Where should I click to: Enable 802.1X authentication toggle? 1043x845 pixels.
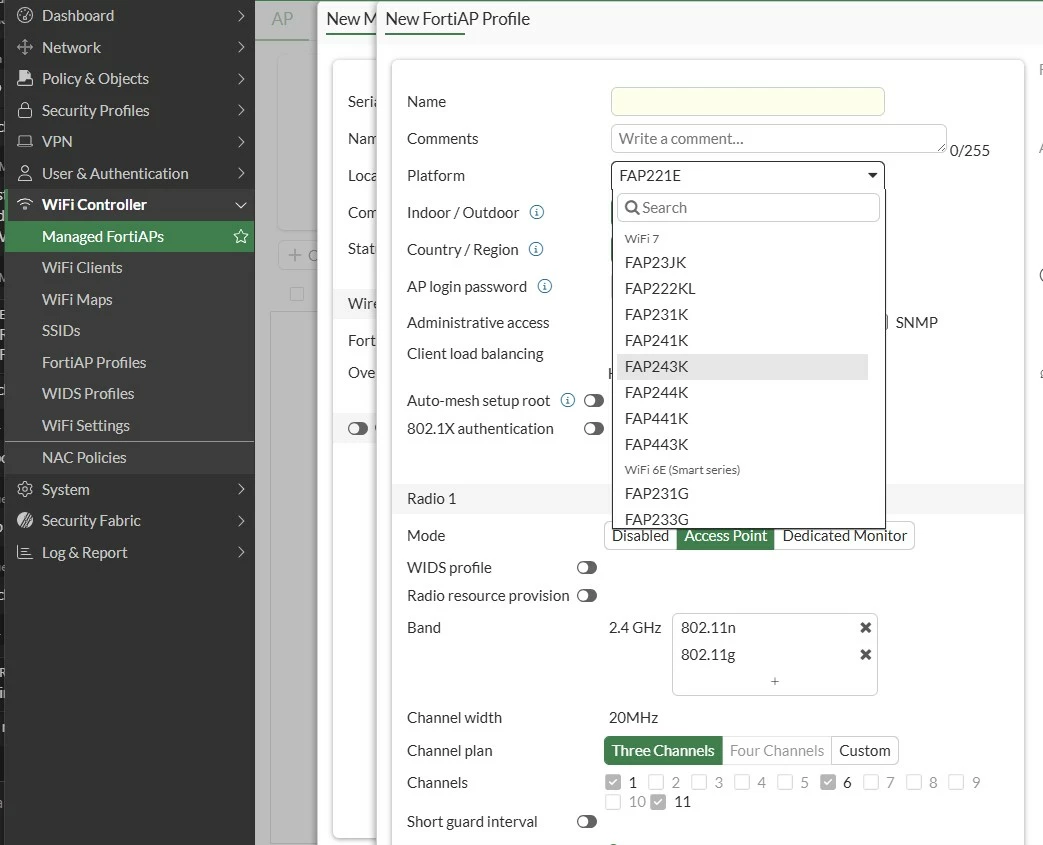click(593, 429)
